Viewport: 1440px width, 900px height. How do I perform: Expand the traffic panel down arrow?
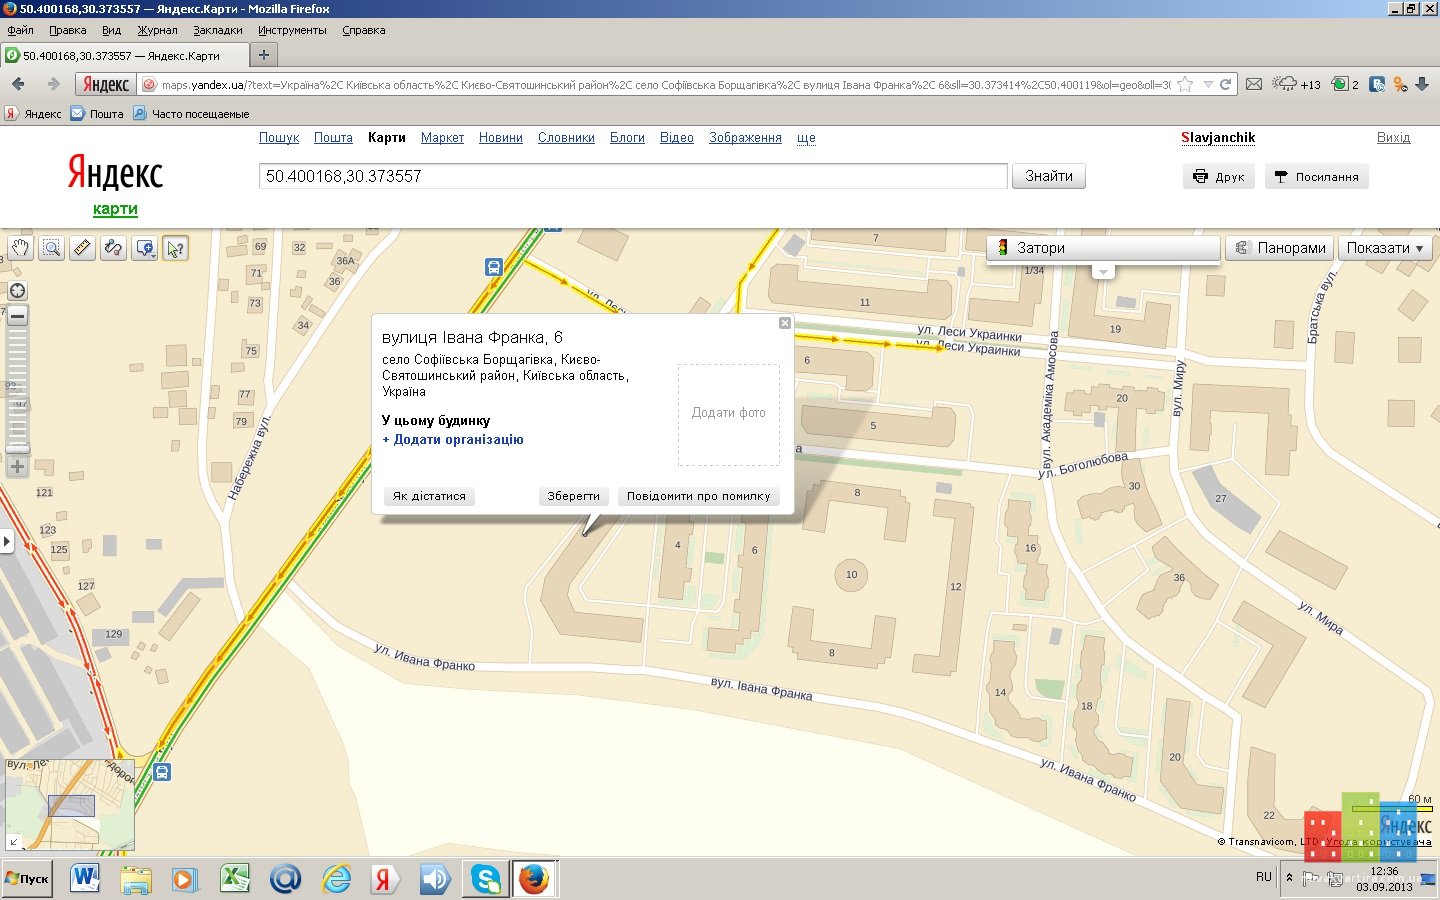click(x=1103, y=272)
